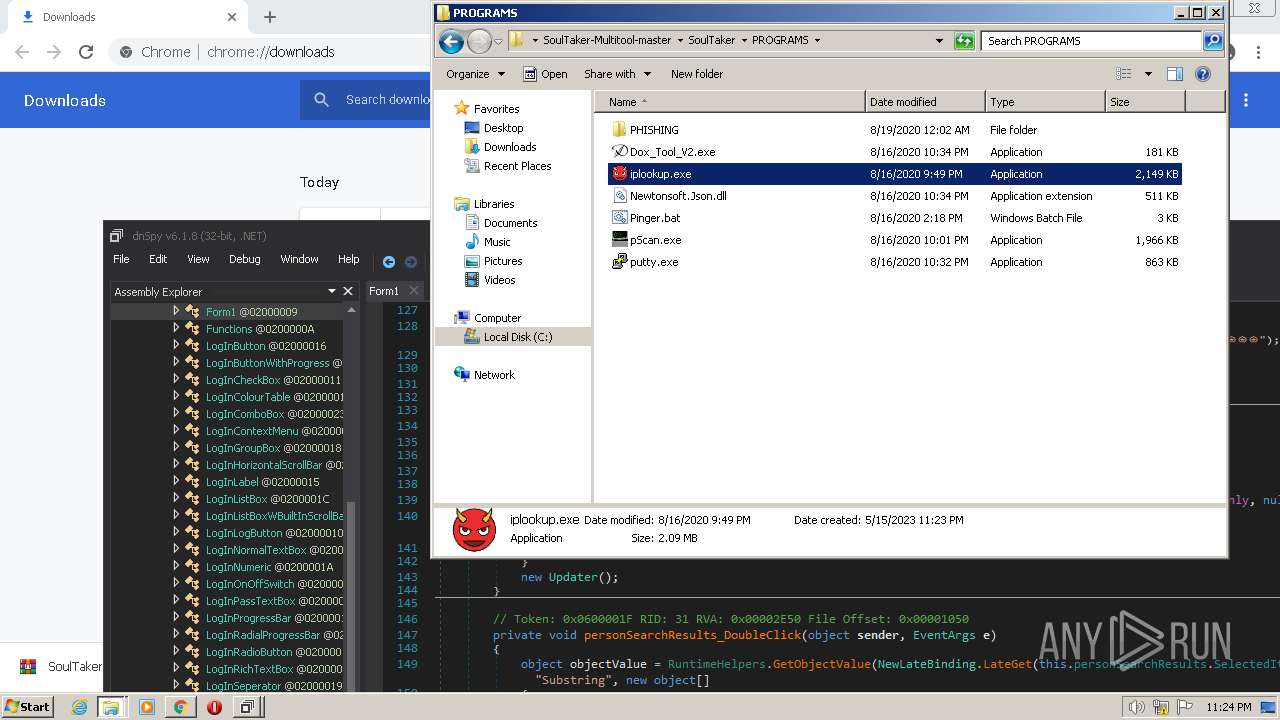This screenshot has height=720, width=1280.
Task: Open recent pages dropdown beside the Forward arrow
Action: pyautogui.click(x=498, y=41)
